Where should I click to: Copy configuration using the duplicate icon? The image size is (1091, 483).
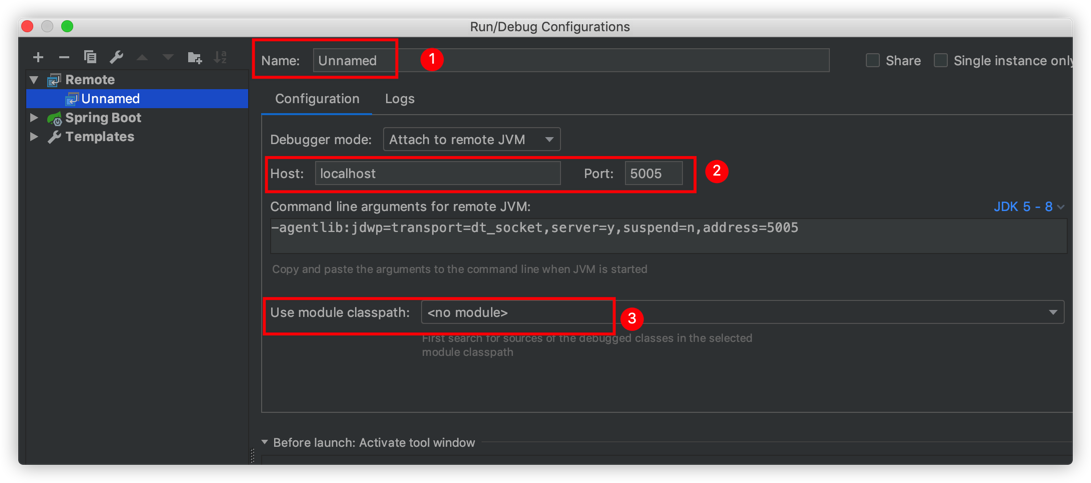tap(90, 58)
